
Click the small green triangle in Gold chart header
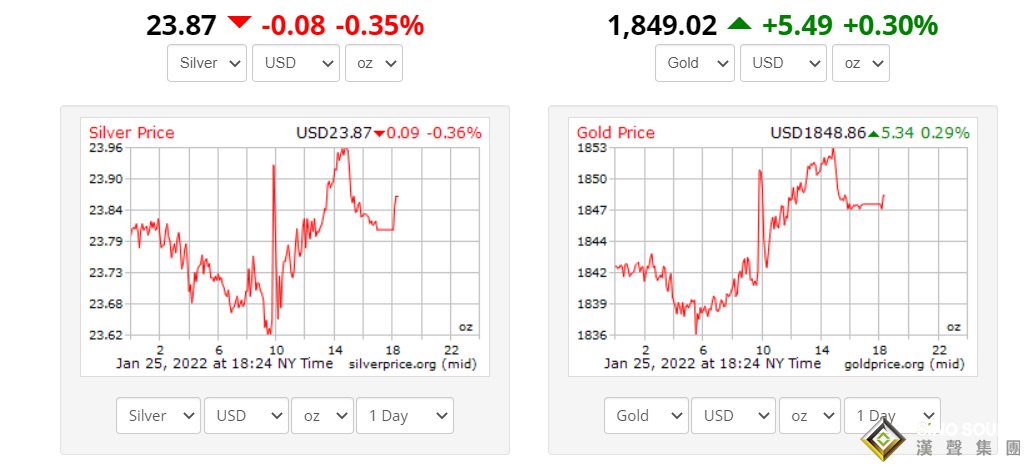(x=873, y=133)
